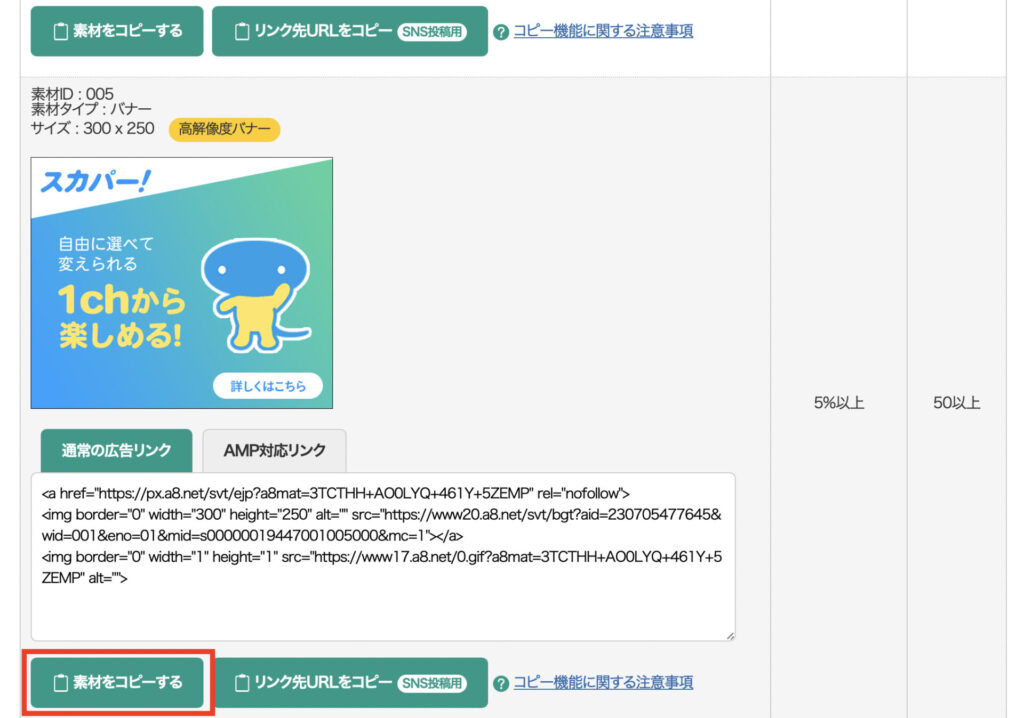Open コピー機能に関する注意事項 link above 素材ID 005
Image resolution: width=1024 pixels, height=718 pixels.
[x=603, y=31]
